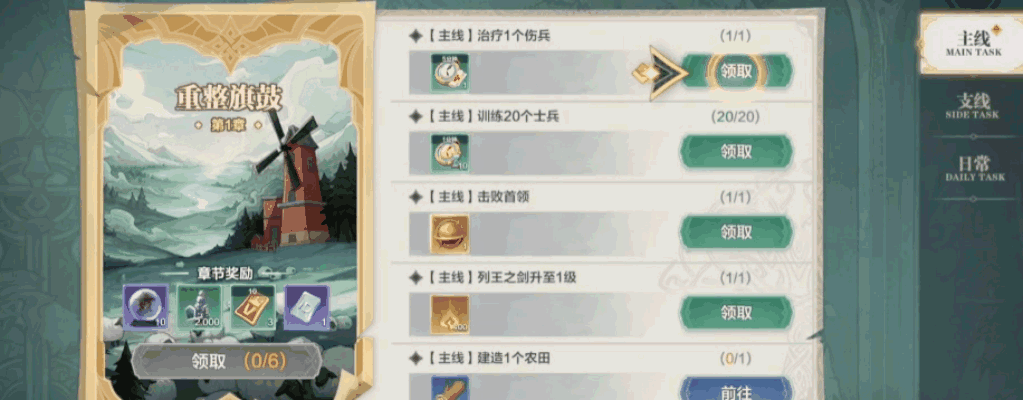Click the chapter 领取 (0/6) button

click(x=226, y=361)
